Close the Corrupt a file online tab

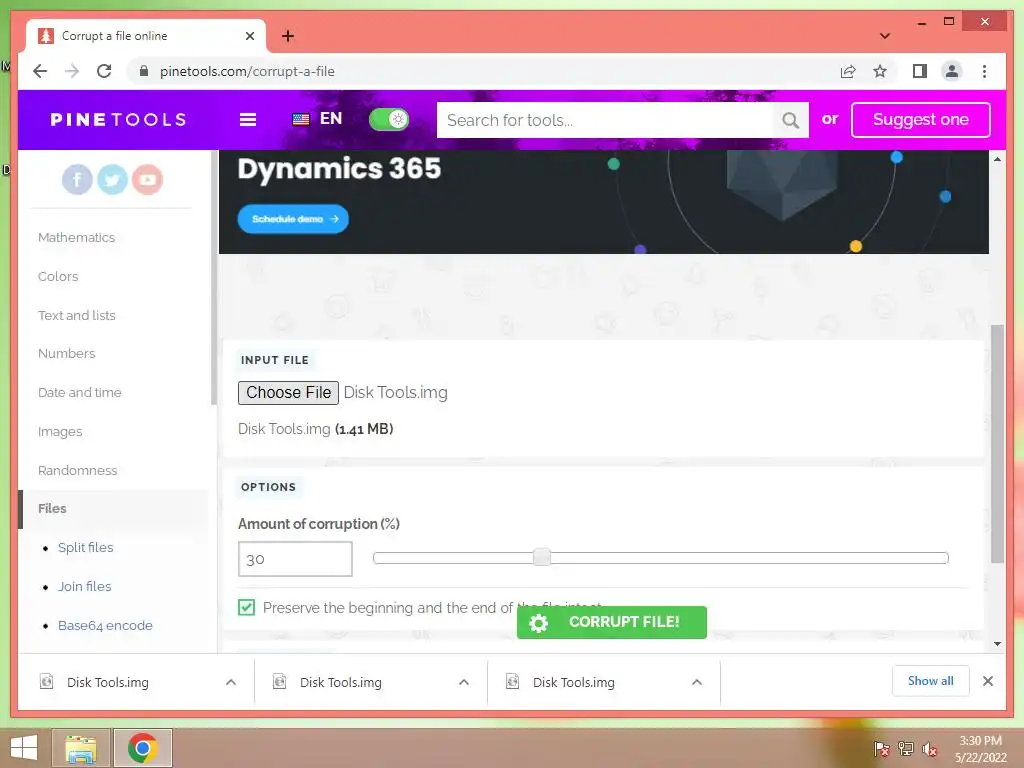coord(249,36)
